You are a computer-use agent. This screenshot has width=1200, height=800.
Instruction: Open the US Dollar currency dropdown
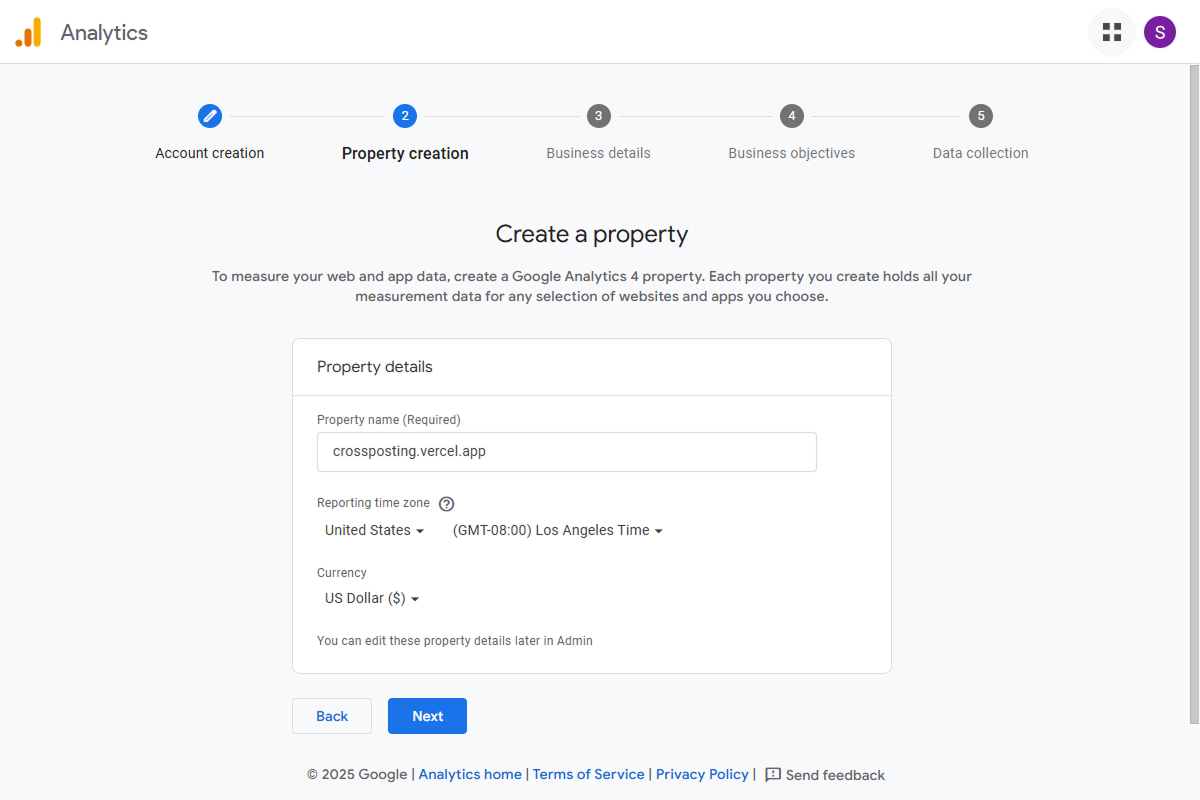[371, 598]
